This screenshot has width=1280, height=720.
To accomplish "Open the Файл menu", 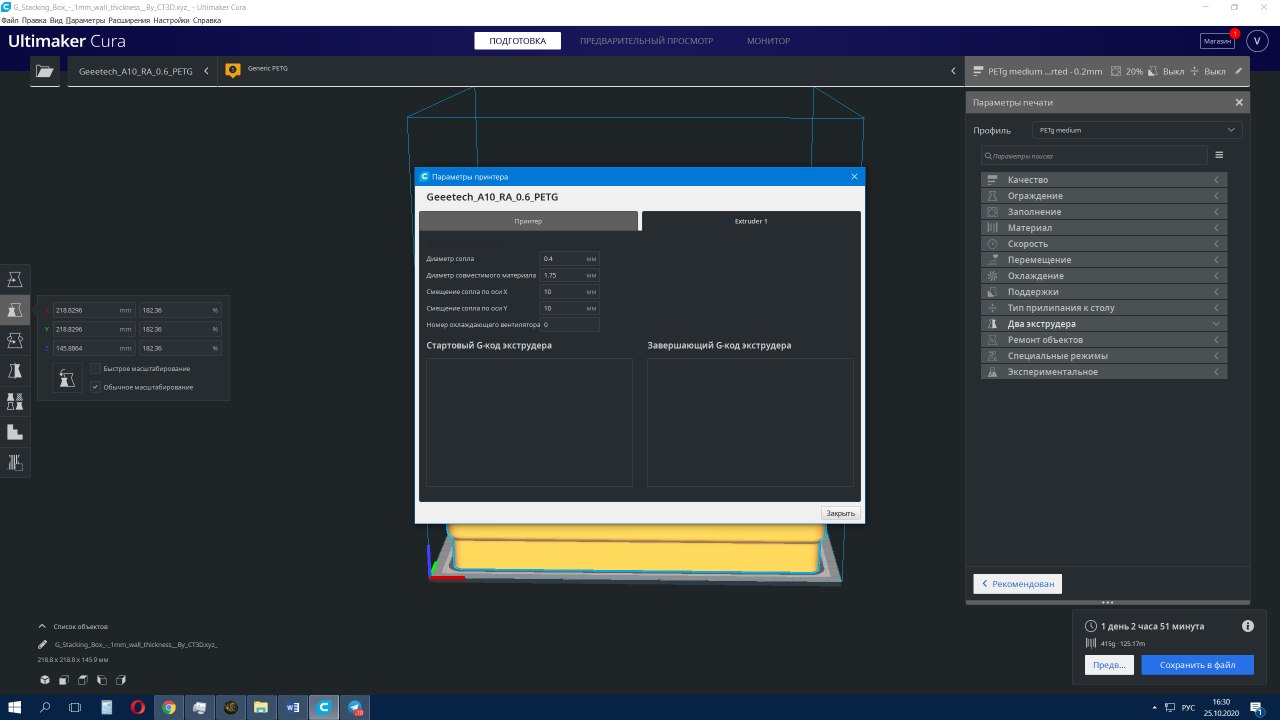I will click(10, 20).
